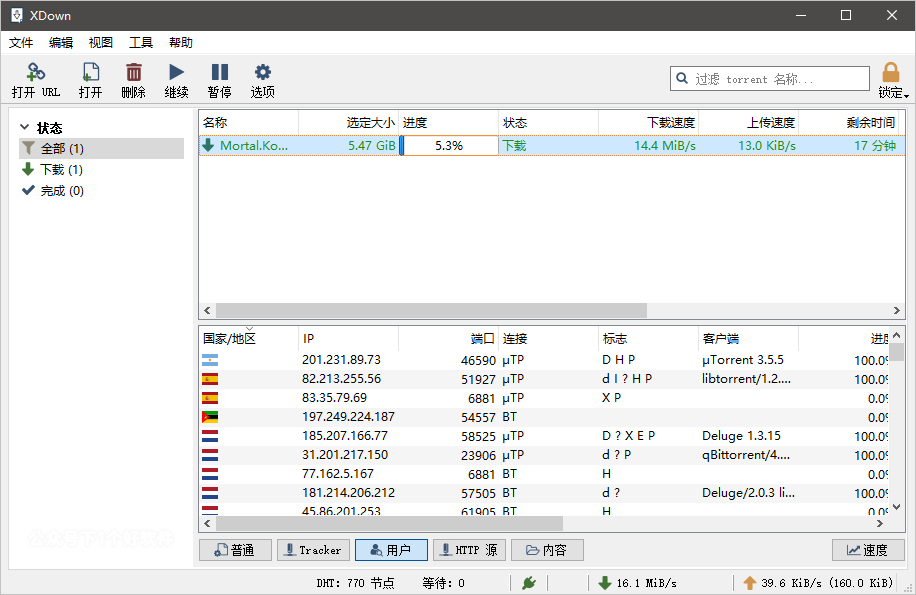Select the 用户 peers tab
The height and width of the screenshot is (595, 916).
[x=391, y=550]
